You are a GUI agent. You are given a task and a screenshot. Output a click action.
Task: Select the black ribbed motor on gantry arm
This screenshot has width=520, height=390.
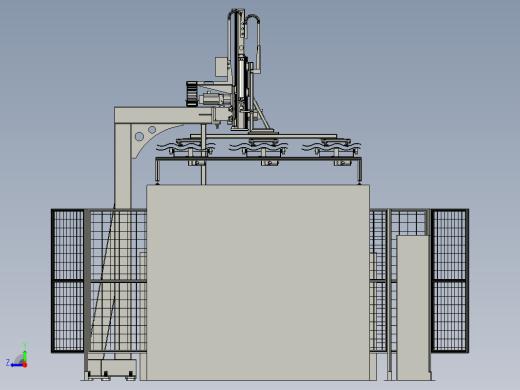click(x=192, y=94)
